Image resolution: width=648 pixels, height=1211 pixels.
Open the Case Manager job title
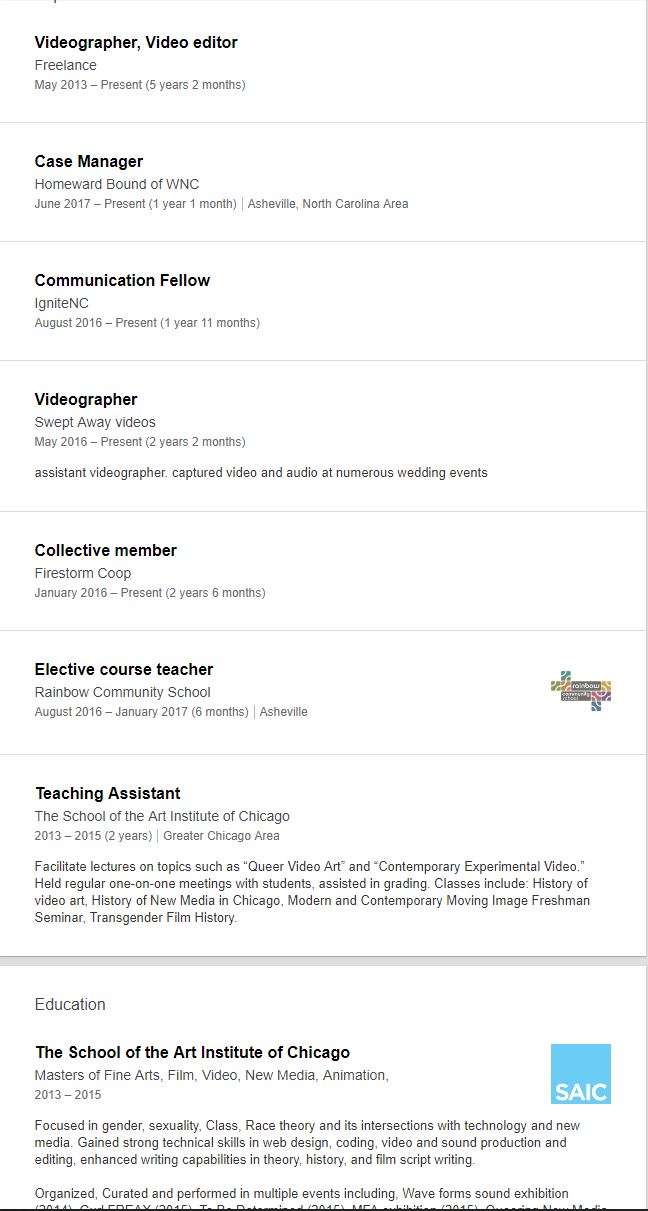pos(89,161)
